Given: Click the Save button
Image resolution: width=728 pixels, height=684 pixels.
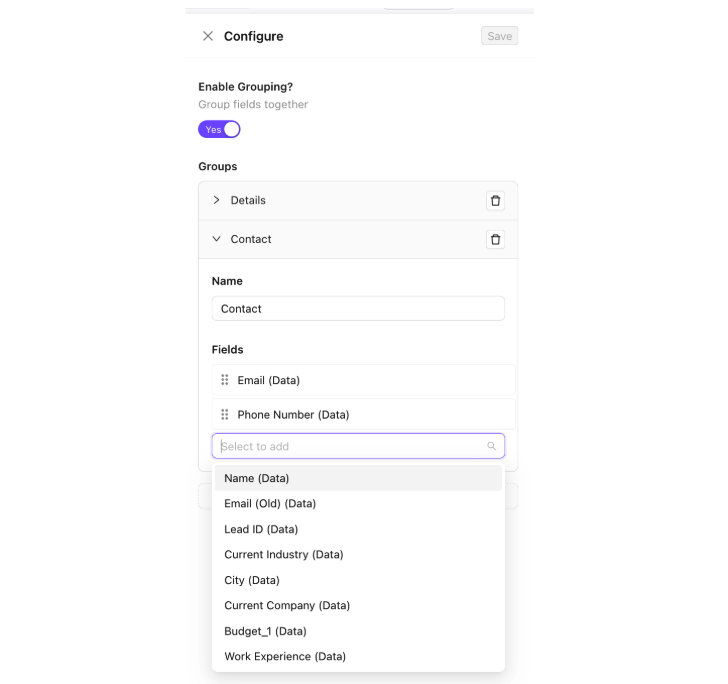Looking at the screenshot, I should coord(499,36).
